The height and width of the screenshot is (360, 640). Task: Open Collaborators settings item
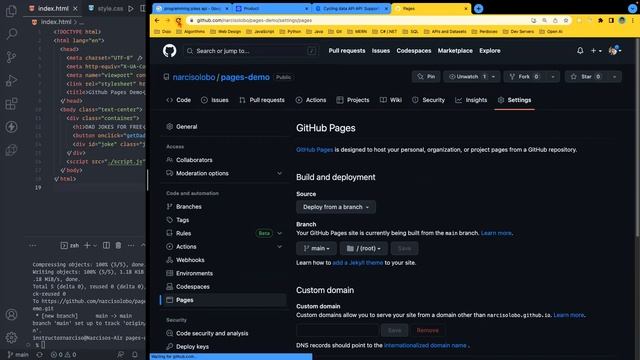tap(224, 160)
